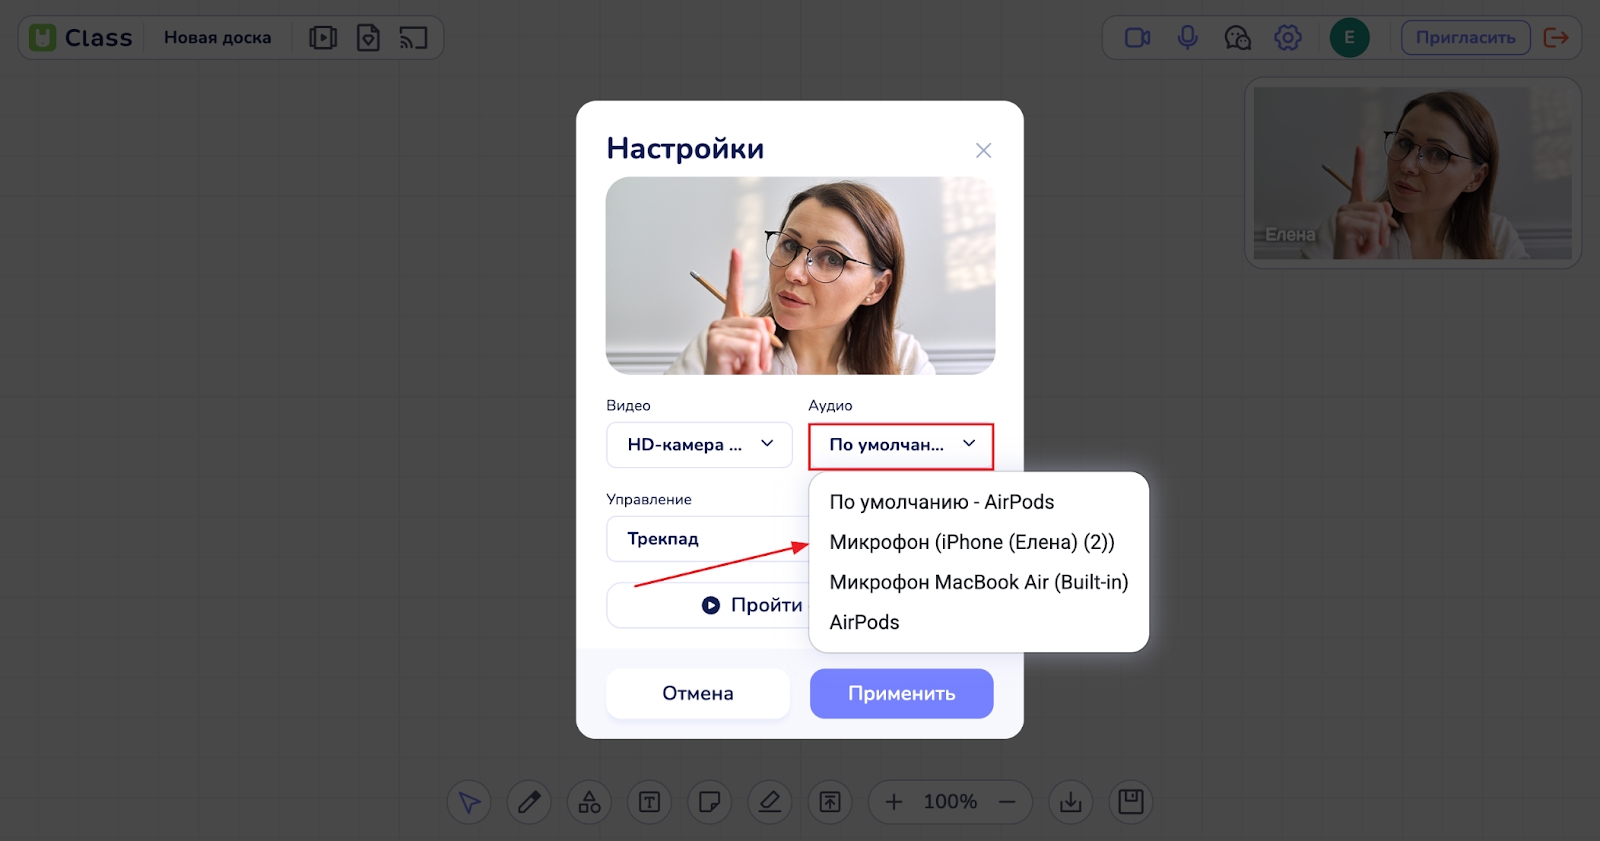Expand the Видео camera dropdown

click(699, 445)
